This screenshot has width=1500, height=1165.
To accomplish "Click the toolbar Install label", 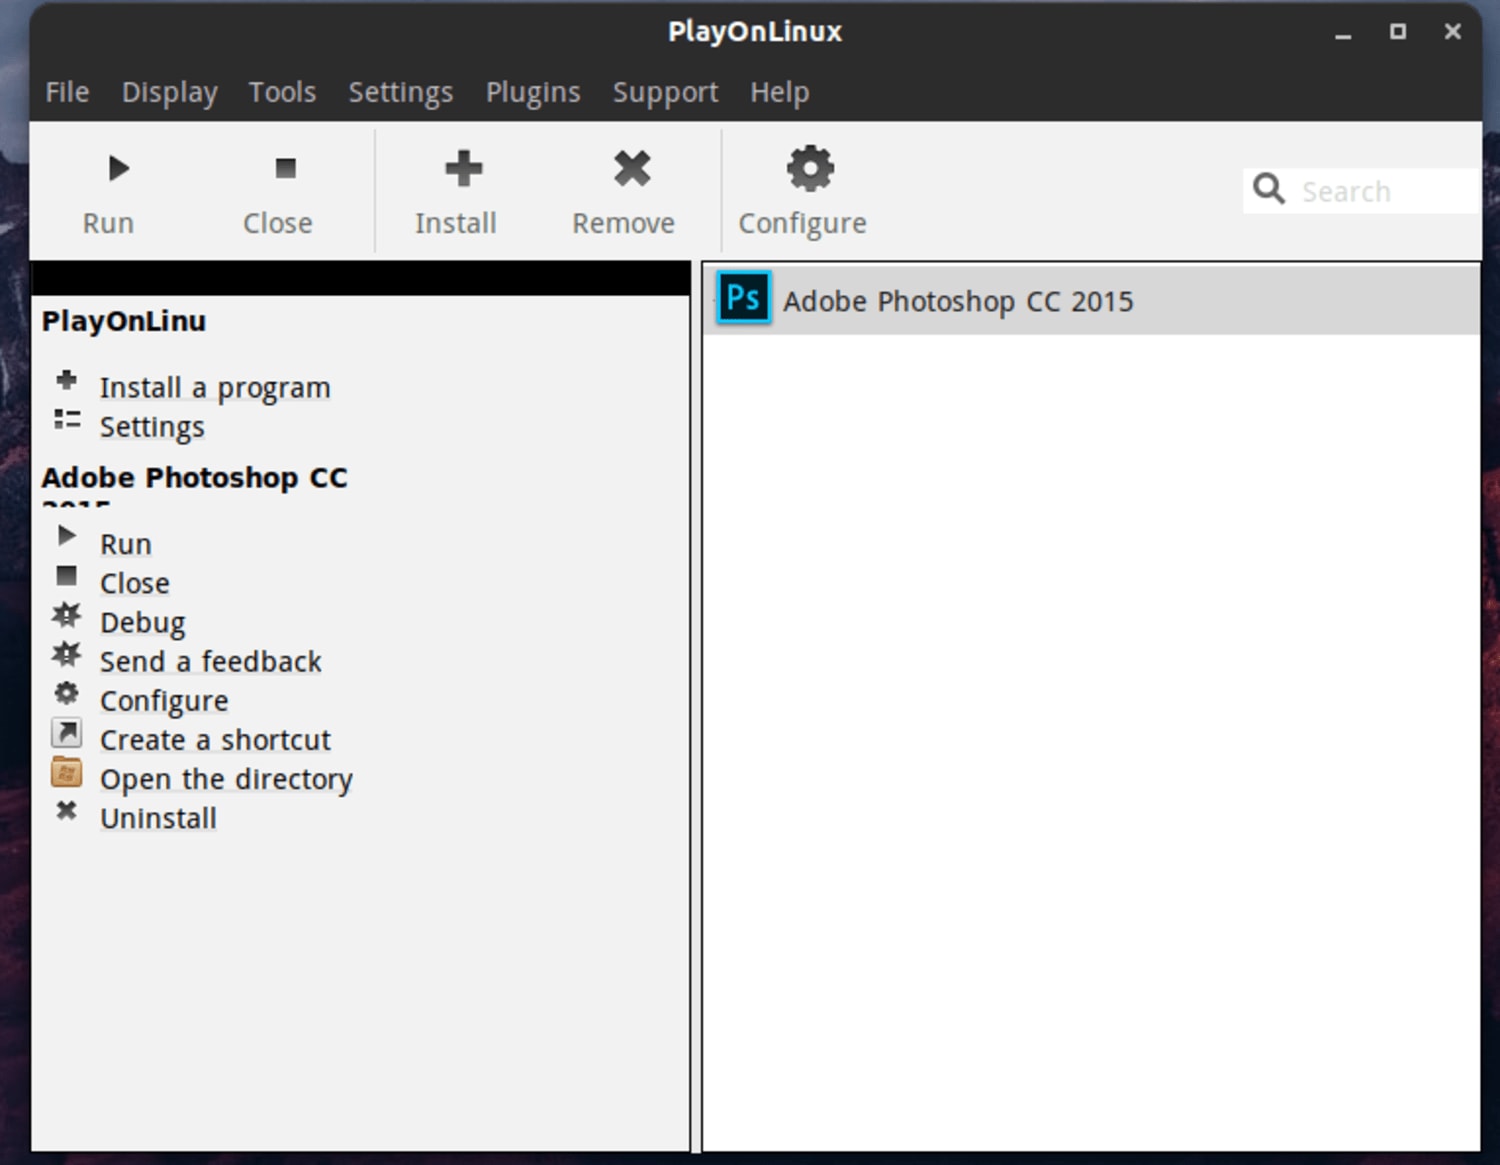I will tap(456, 223).
